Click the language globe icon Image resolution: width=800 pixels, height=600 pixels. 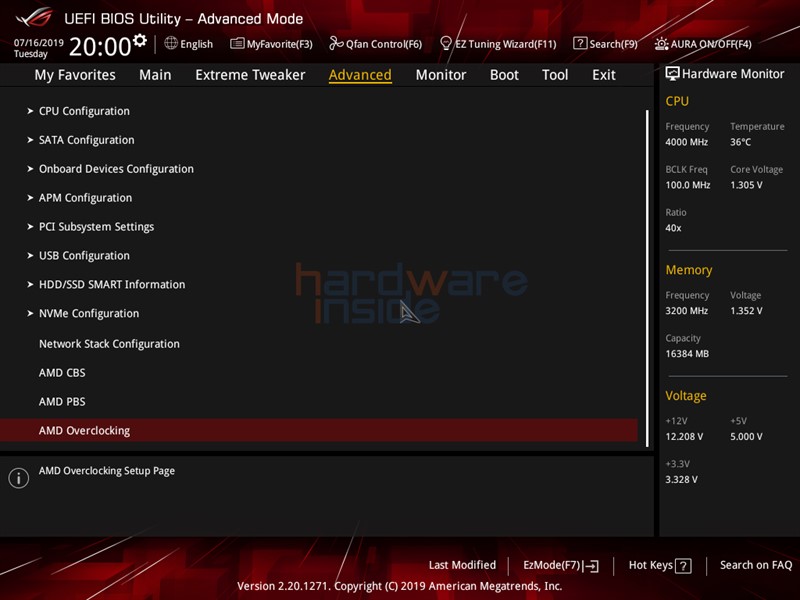coord(171,43)
